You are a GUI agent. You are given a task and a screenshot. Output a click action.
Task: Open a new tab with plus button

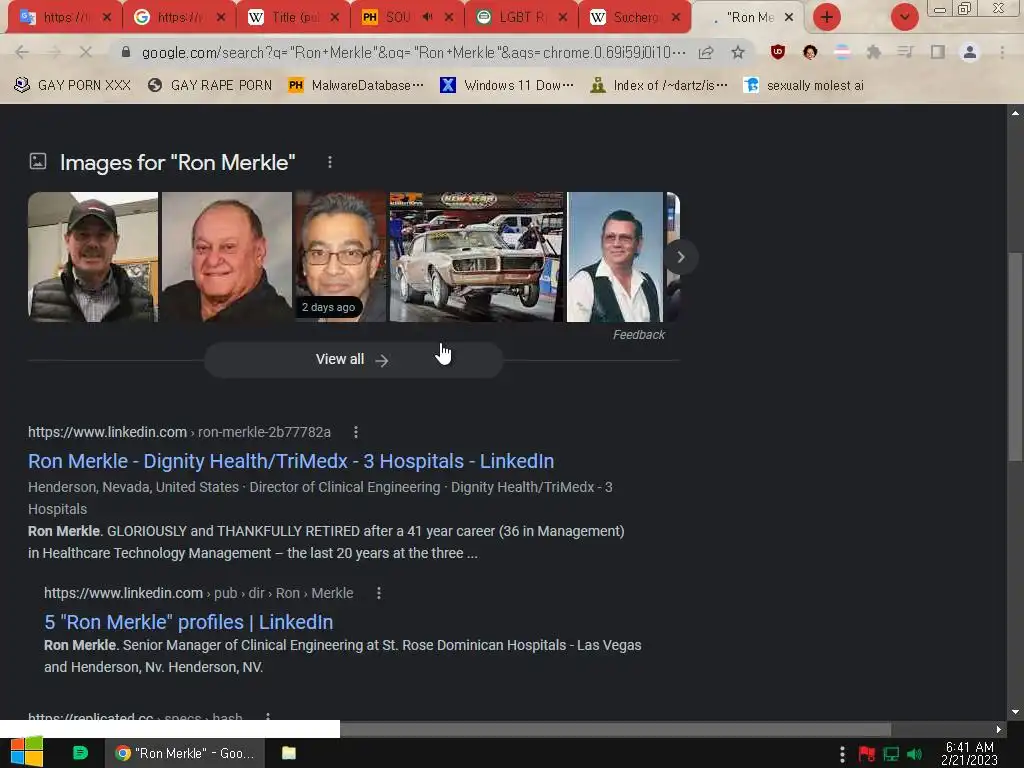pos(827,17)
